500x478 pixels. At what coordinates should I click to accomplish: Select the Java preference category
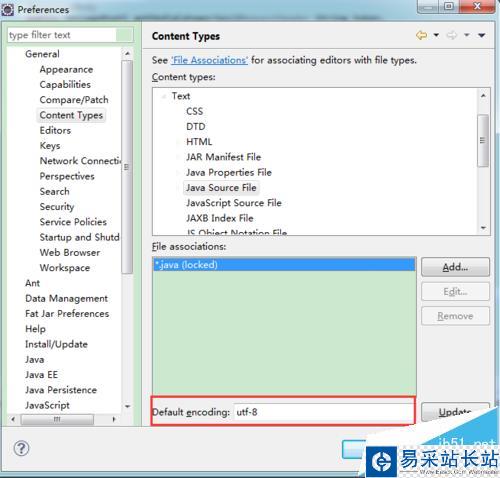(35, 360)
